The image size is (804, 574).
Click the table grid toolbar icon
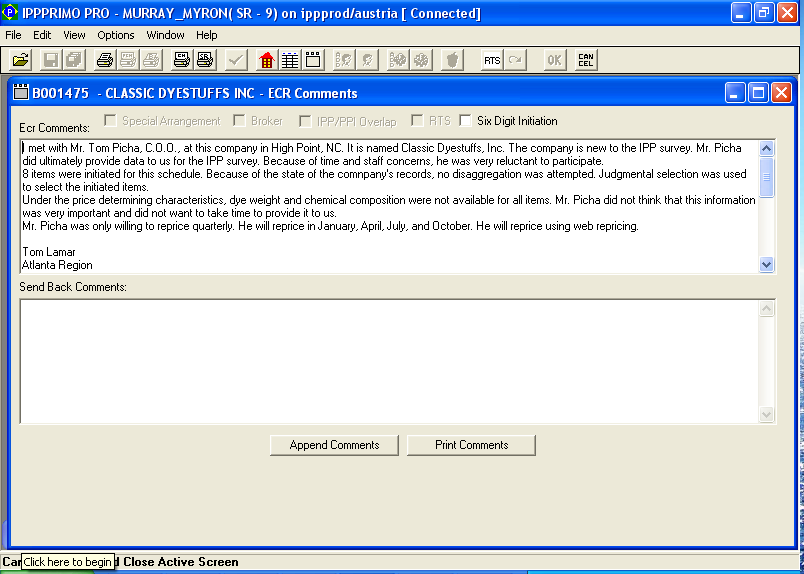click(x=290, y=60)
